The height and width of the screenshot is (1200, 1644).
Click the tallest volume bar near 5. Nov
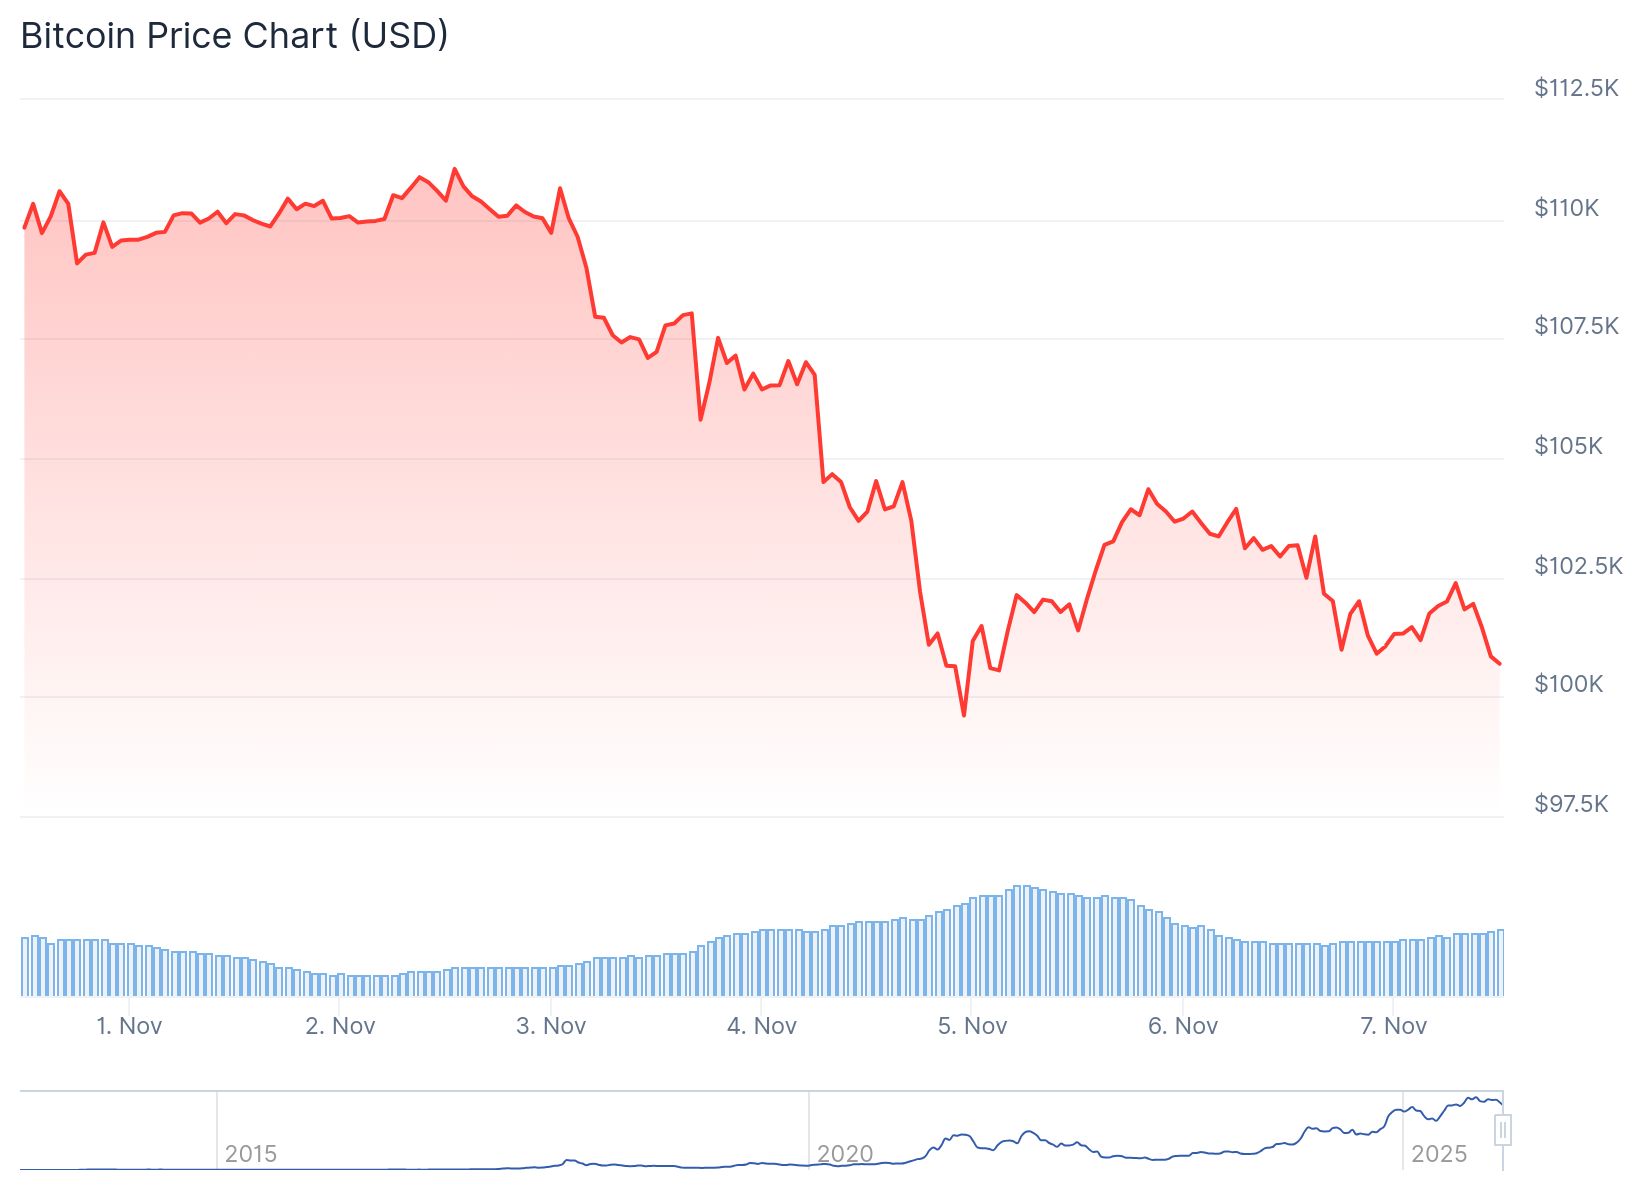point(1018,940)
